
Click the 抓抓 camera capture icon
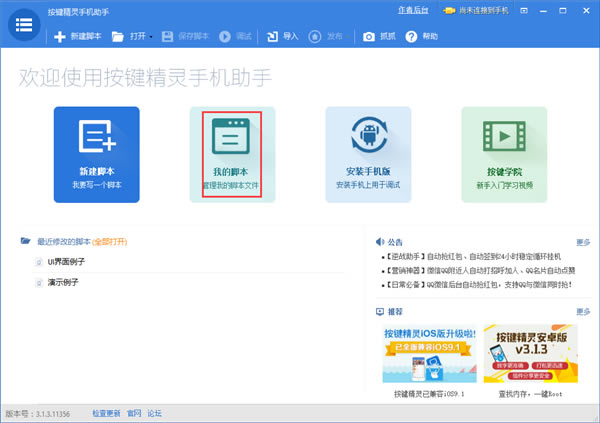pos(369,37)
